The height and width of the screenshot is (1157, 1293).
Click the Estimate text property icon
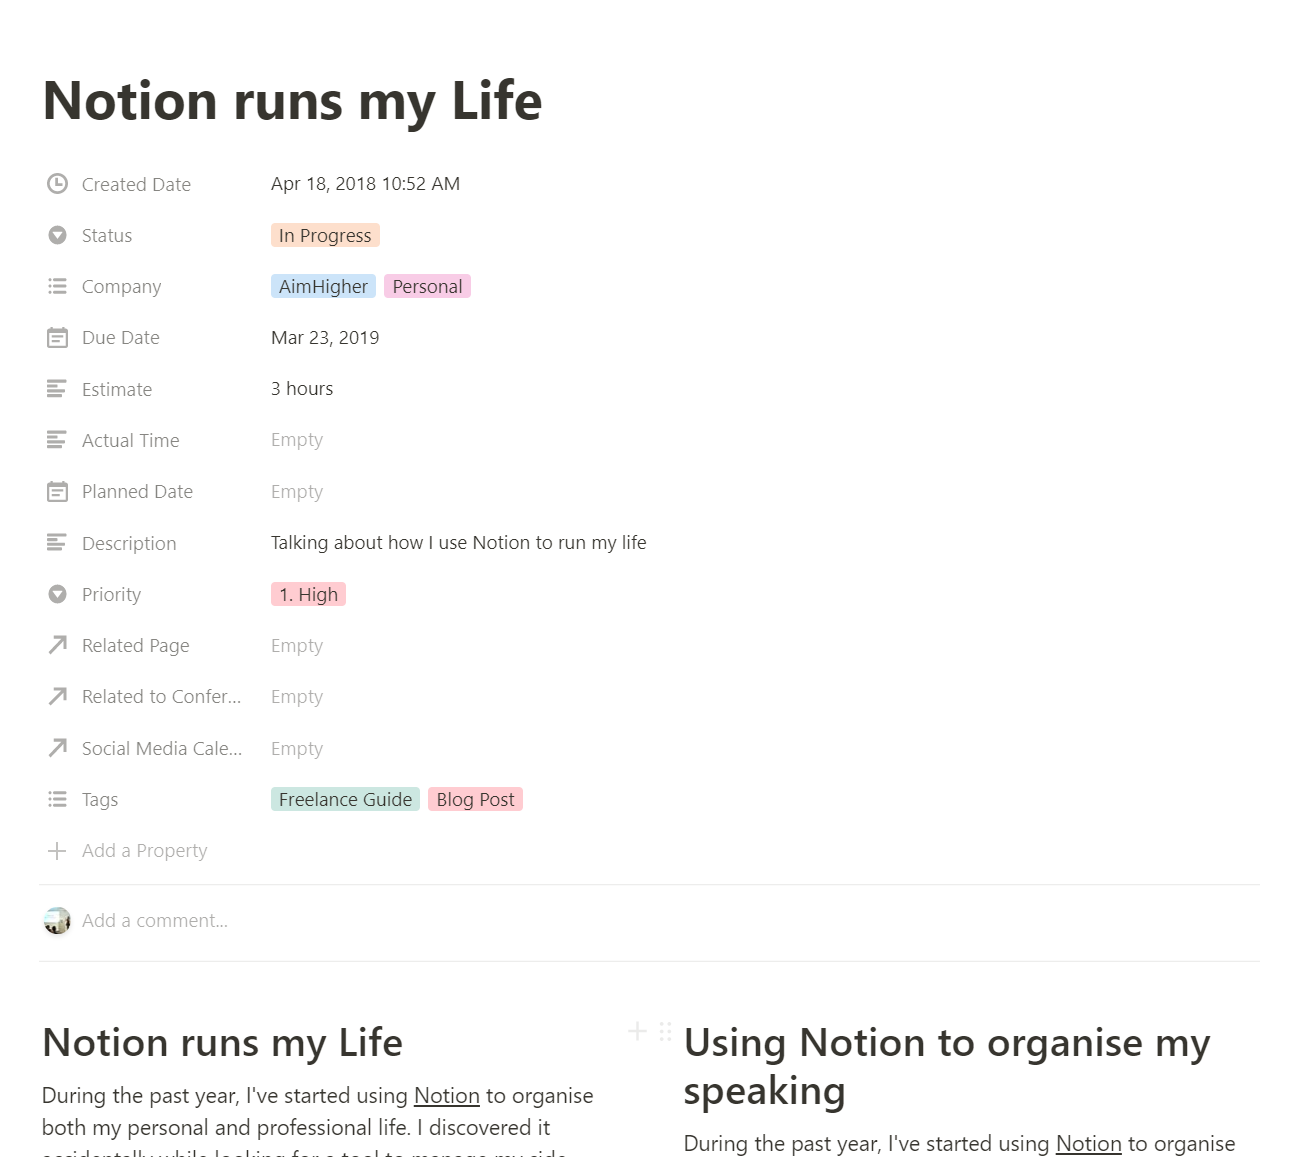57,389
